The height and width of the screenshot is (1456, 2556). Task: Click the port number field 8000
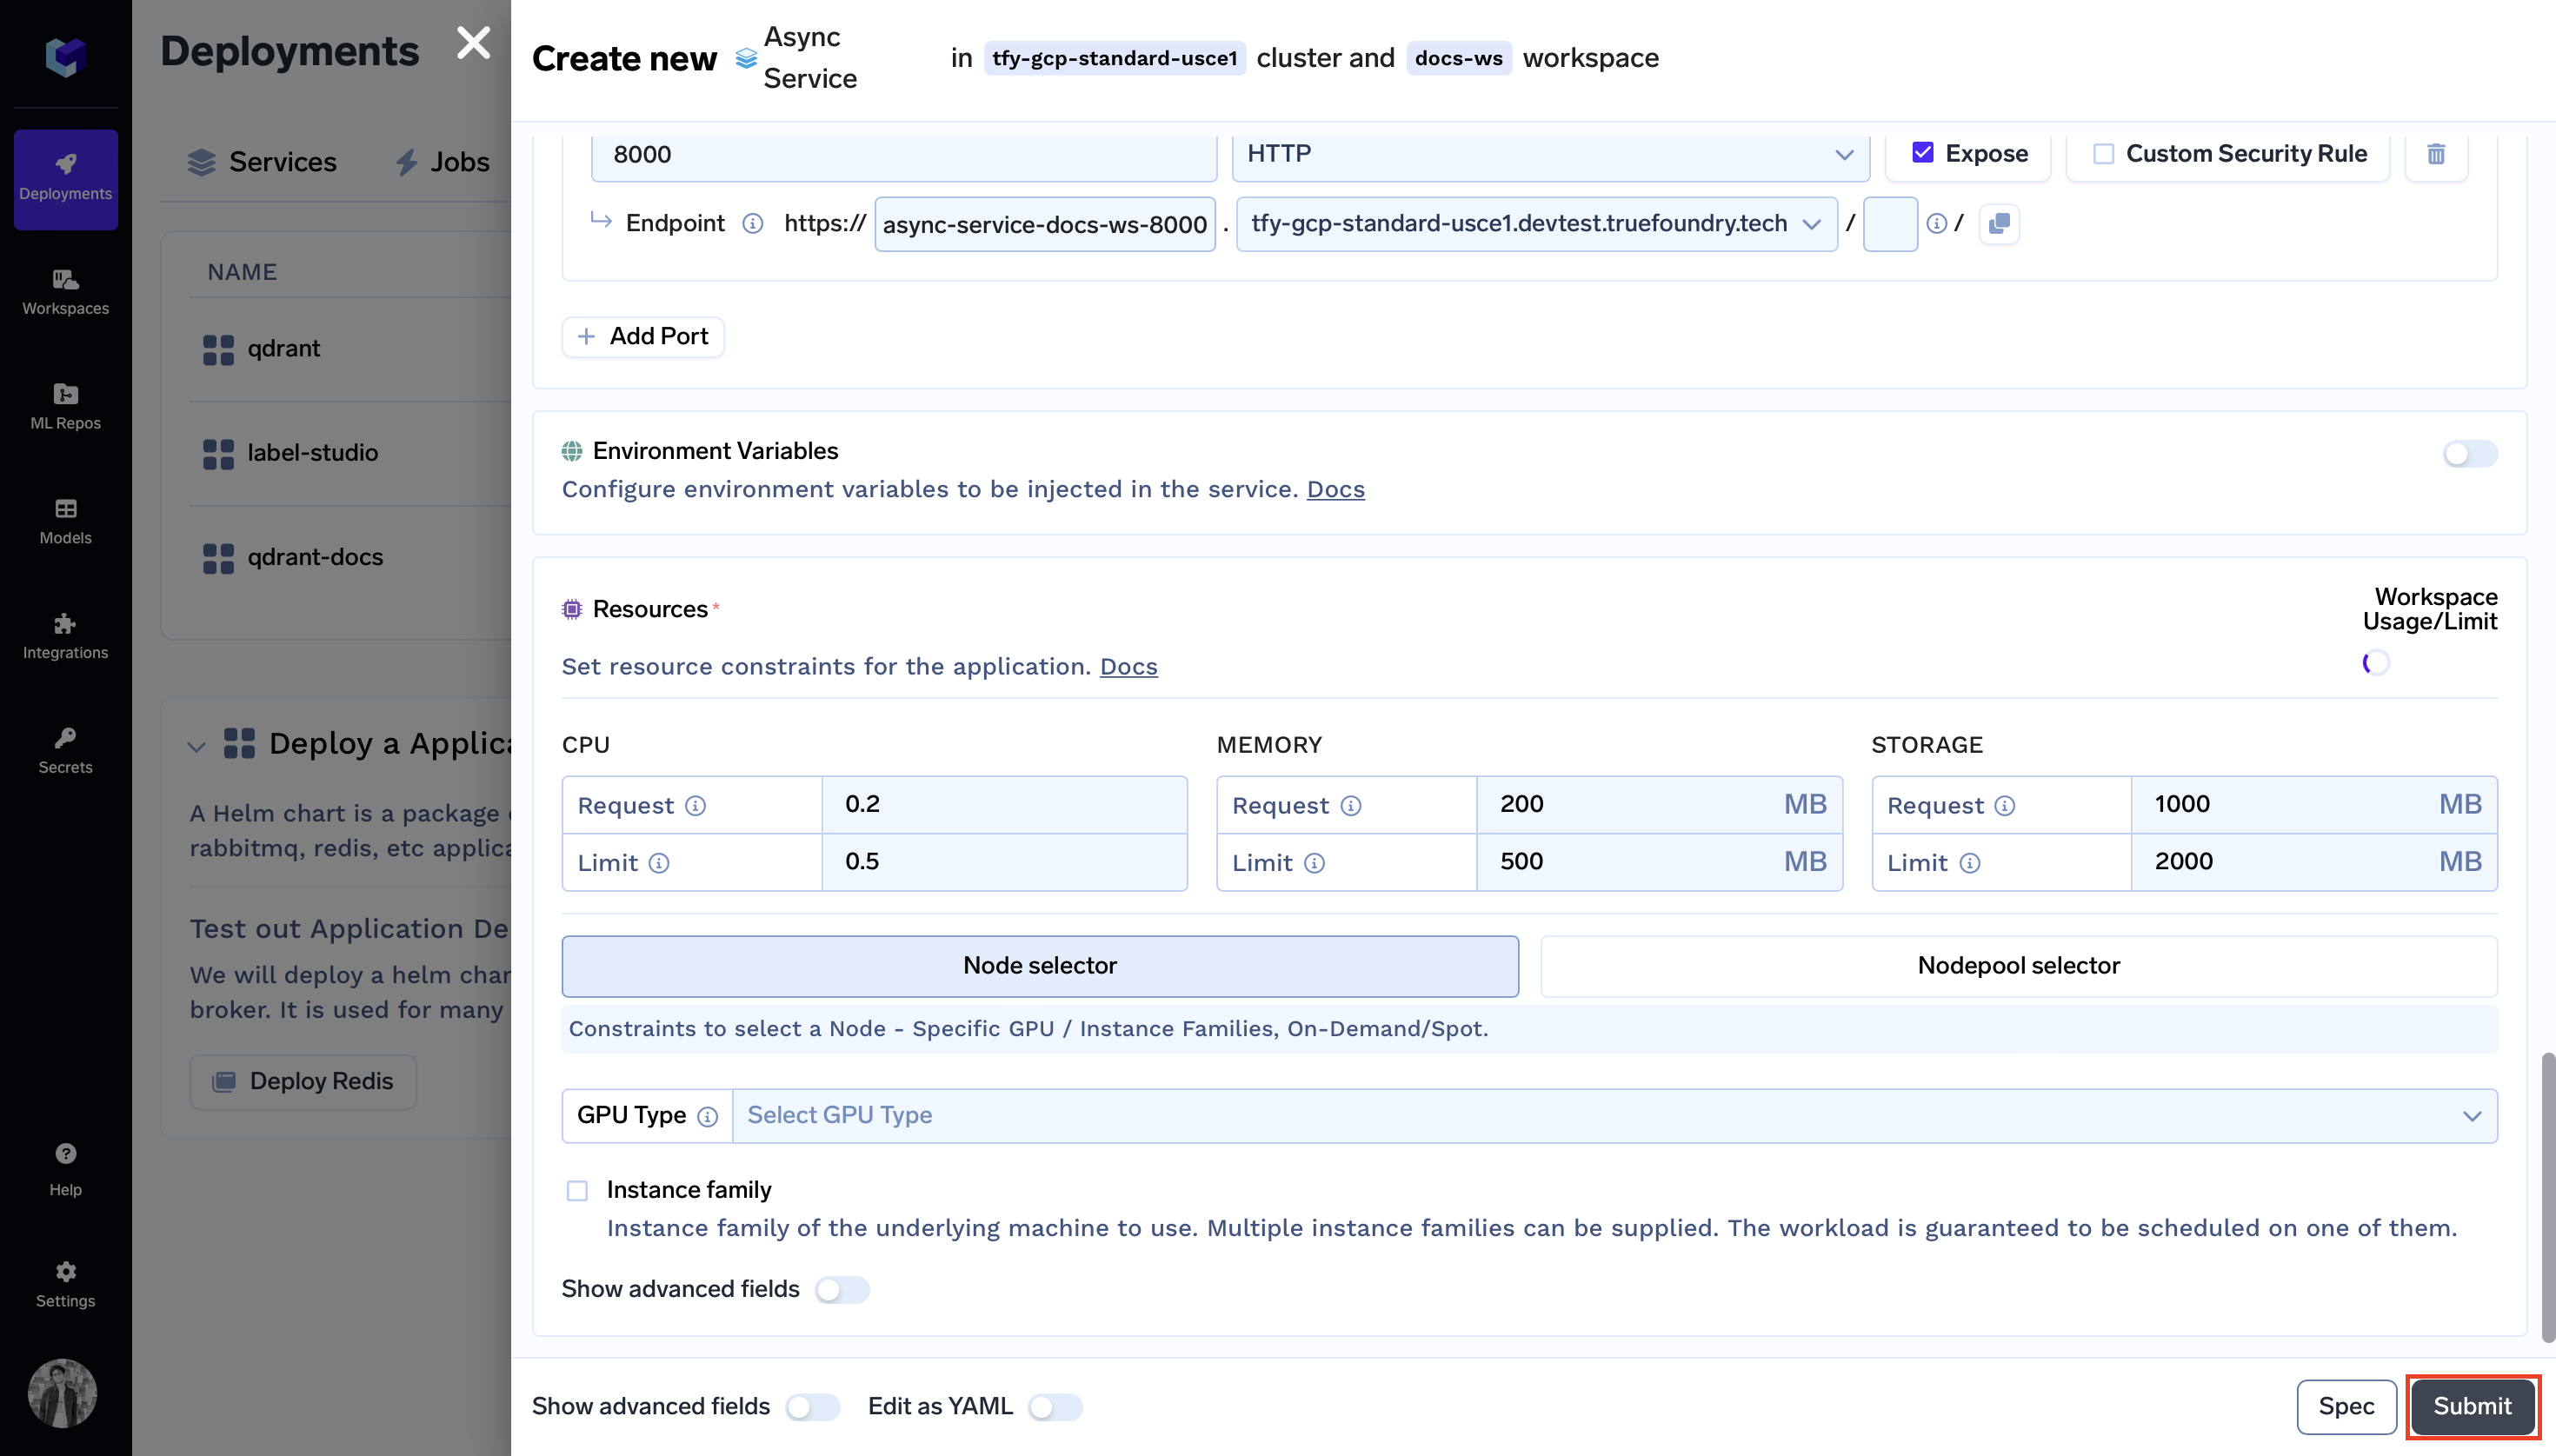(x=904, y=155)
